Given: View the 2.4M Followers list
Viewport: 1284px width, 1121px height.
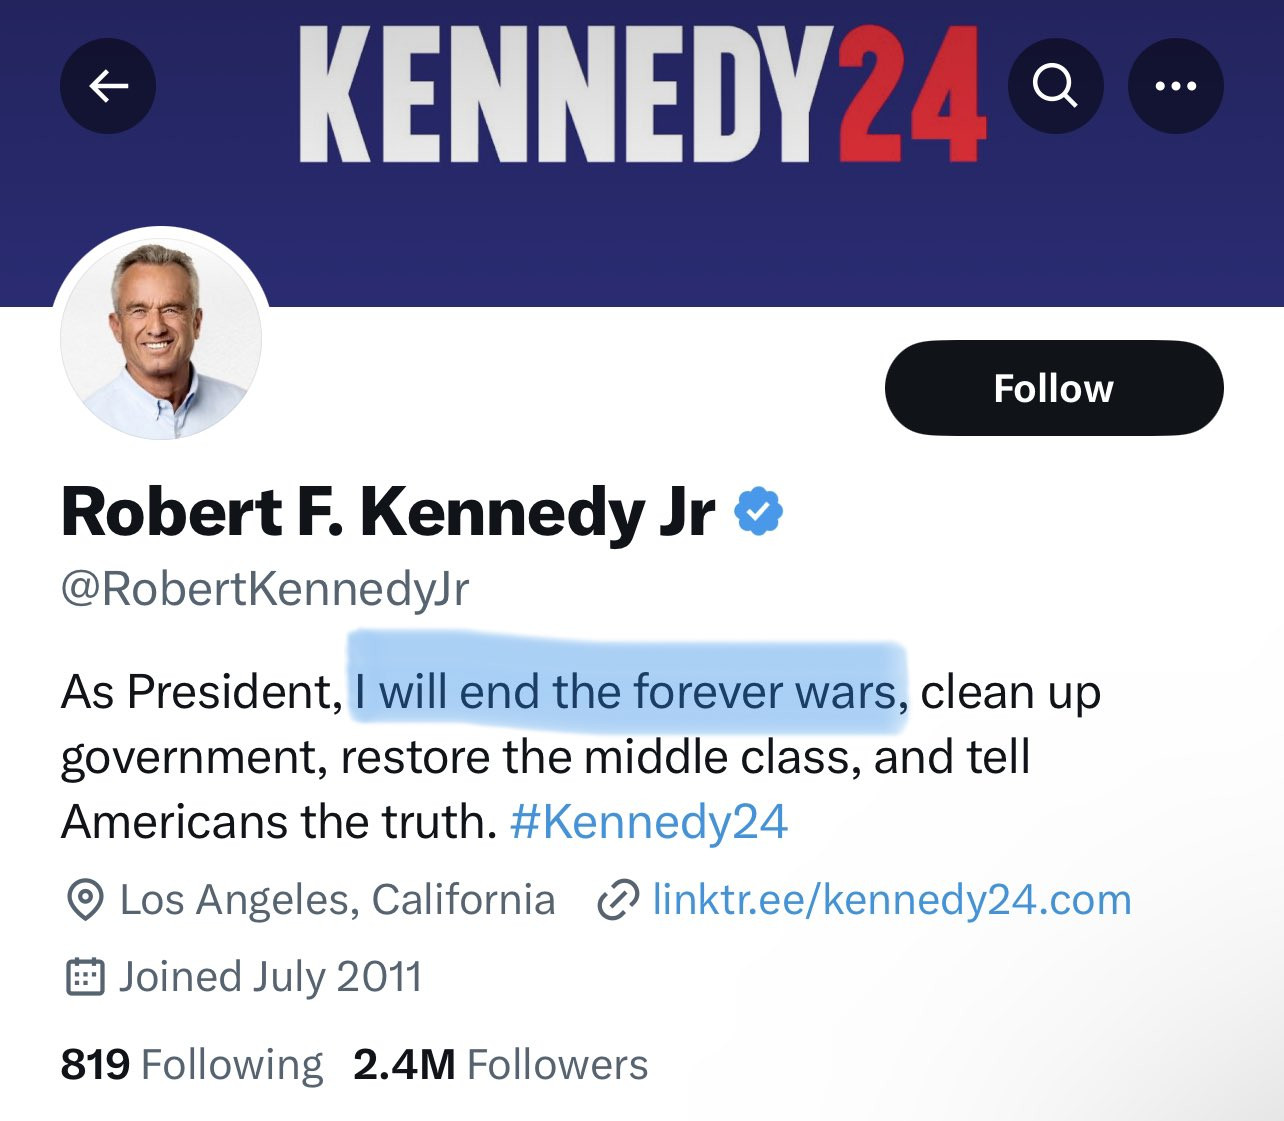Looking at the screenshot, I should 500,1064.
